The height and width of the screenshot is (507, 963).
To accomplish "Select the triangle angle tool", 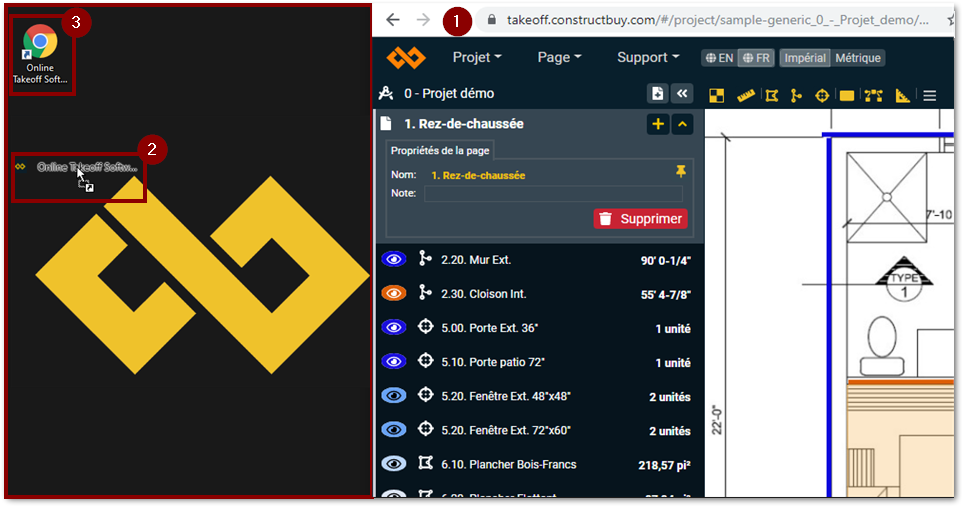I will pos(903,96).
